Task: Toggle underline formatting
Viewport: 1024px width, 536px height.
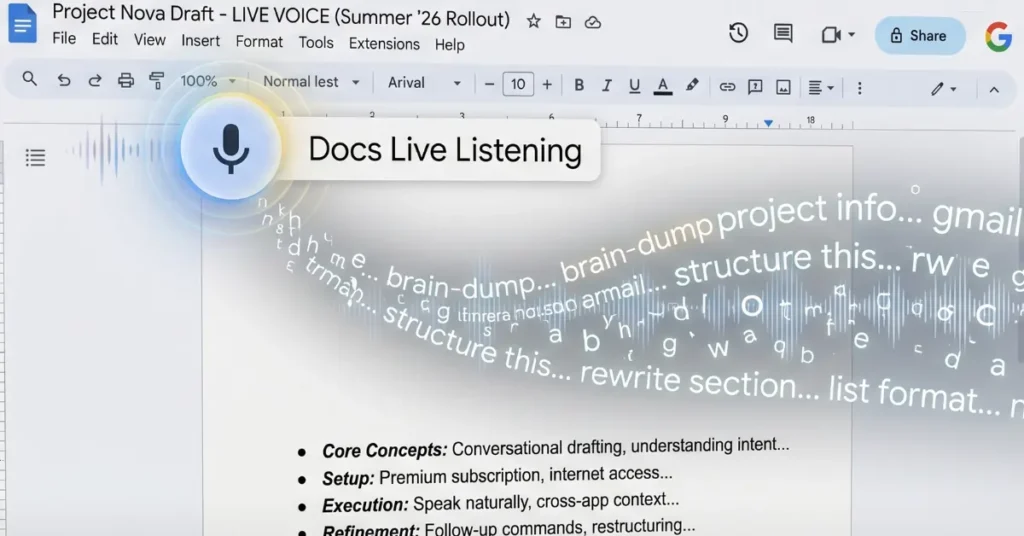Action: click(x=634, y=86)
